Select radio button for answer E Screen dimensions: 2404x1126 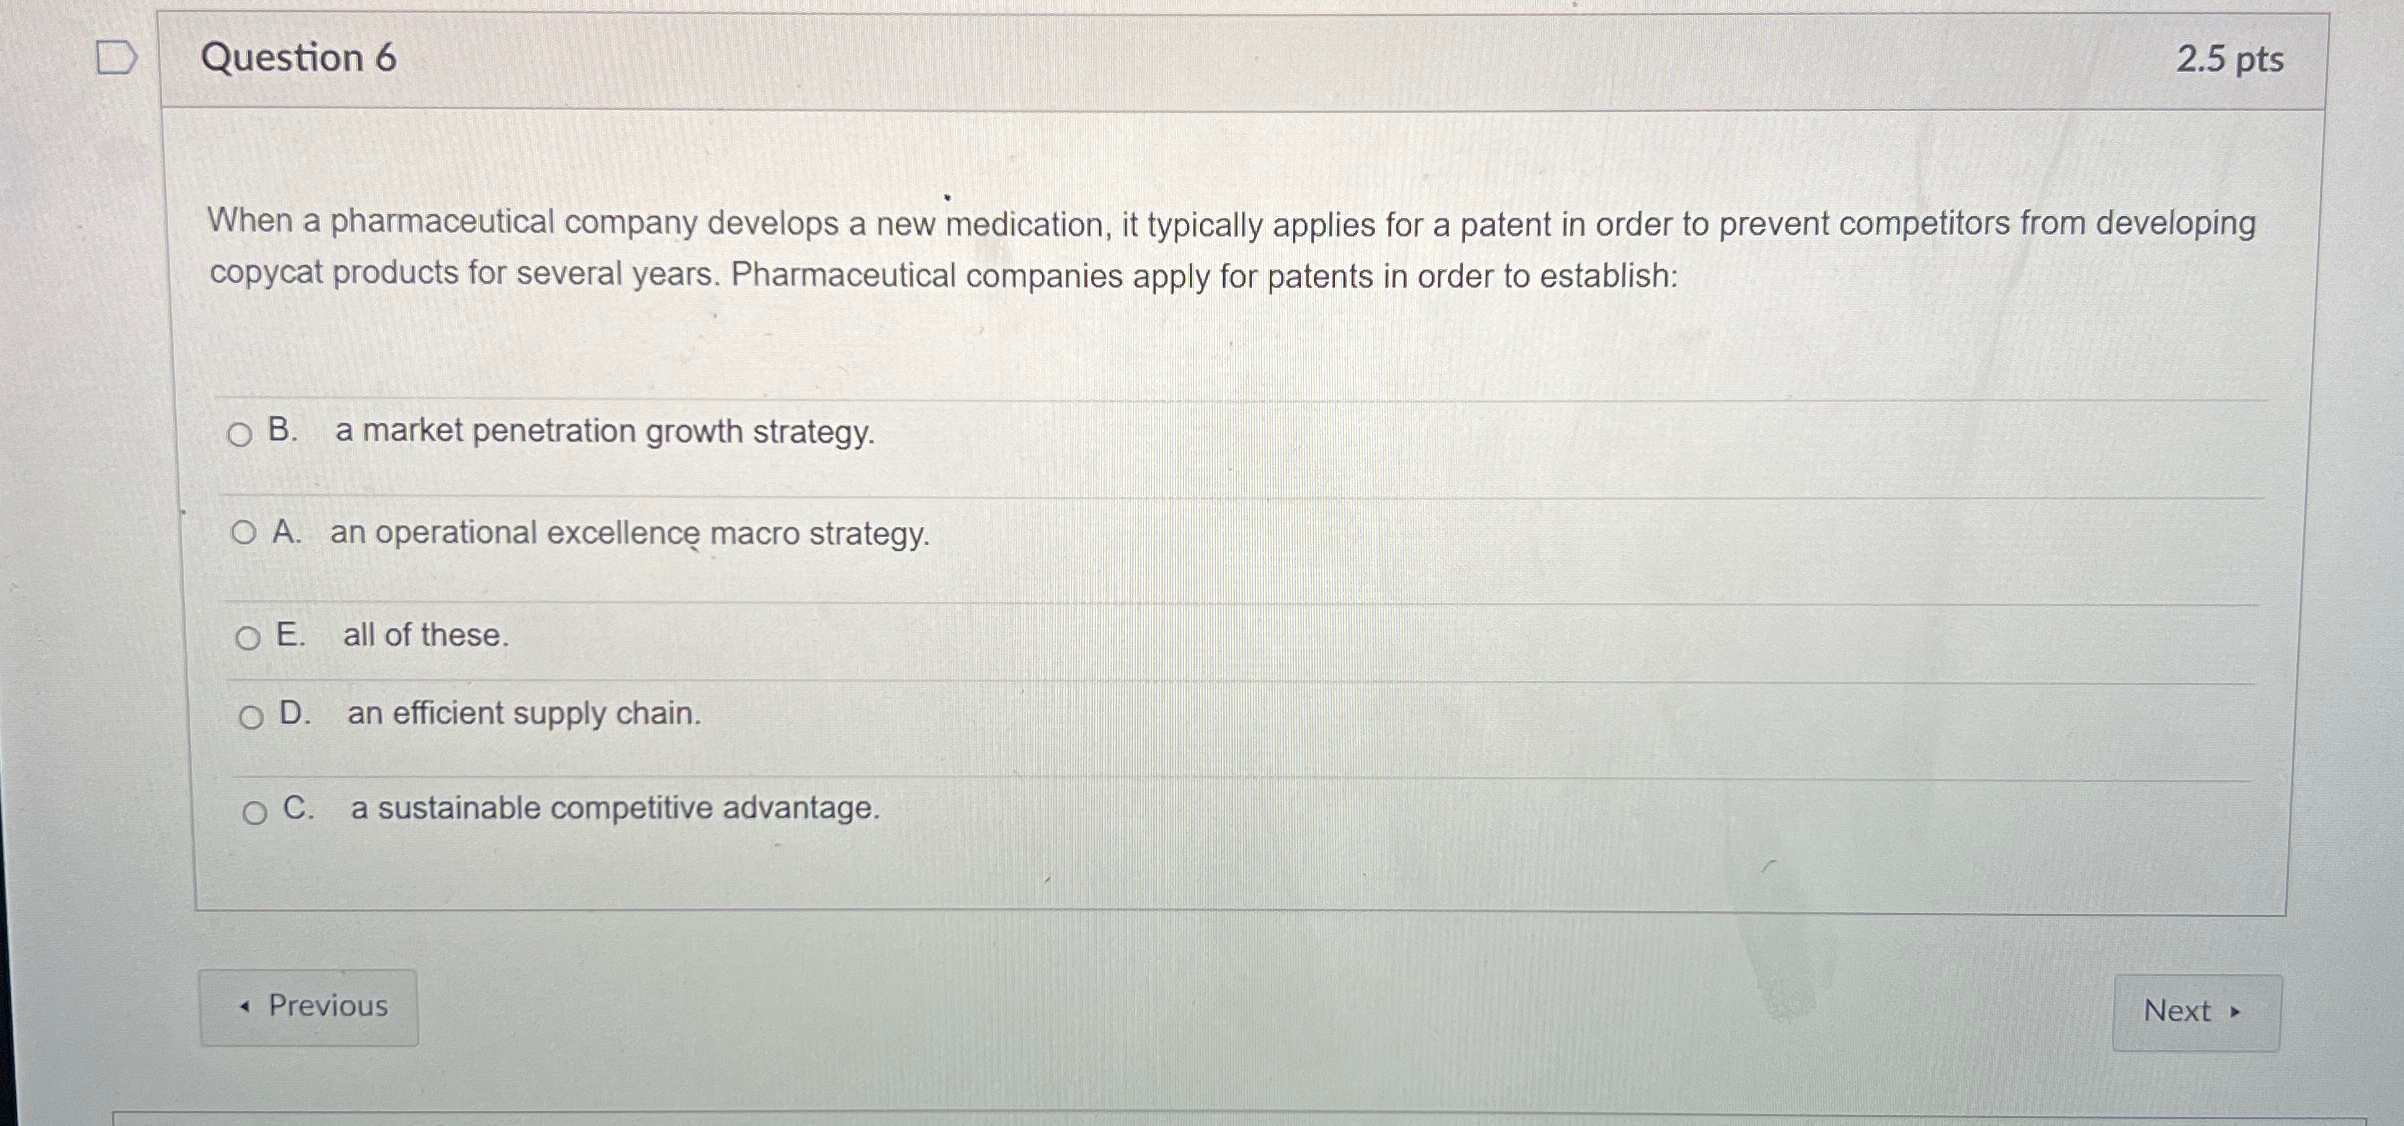coord(247,637)
